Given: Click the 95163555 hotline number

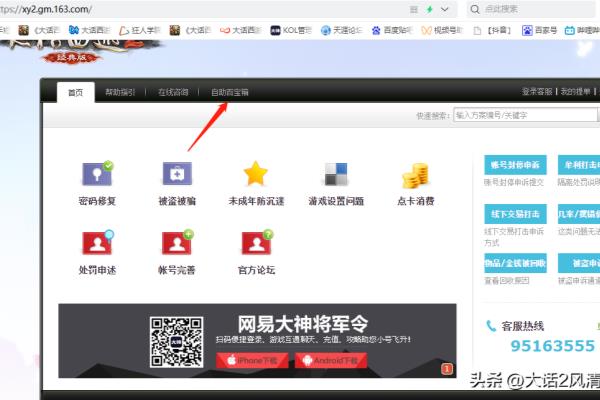Looking at the screenshot, I should (553, 346).
